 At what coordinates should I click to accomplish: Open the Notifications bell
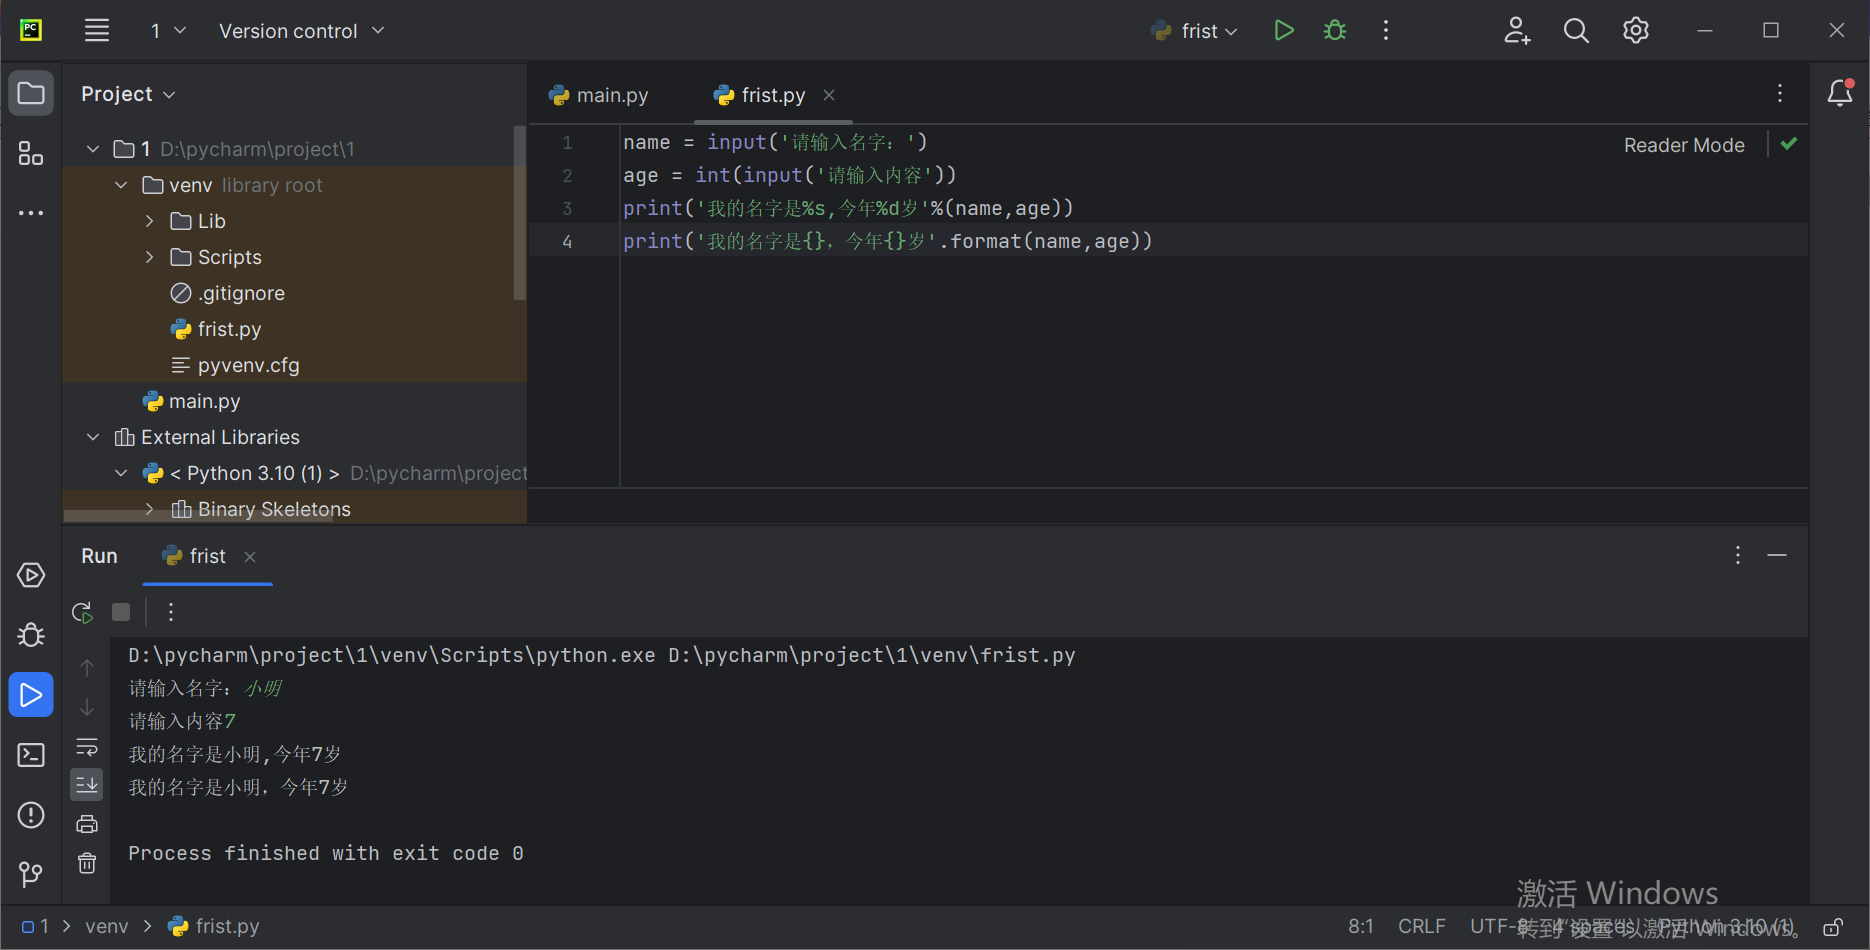pos(1840,93)
